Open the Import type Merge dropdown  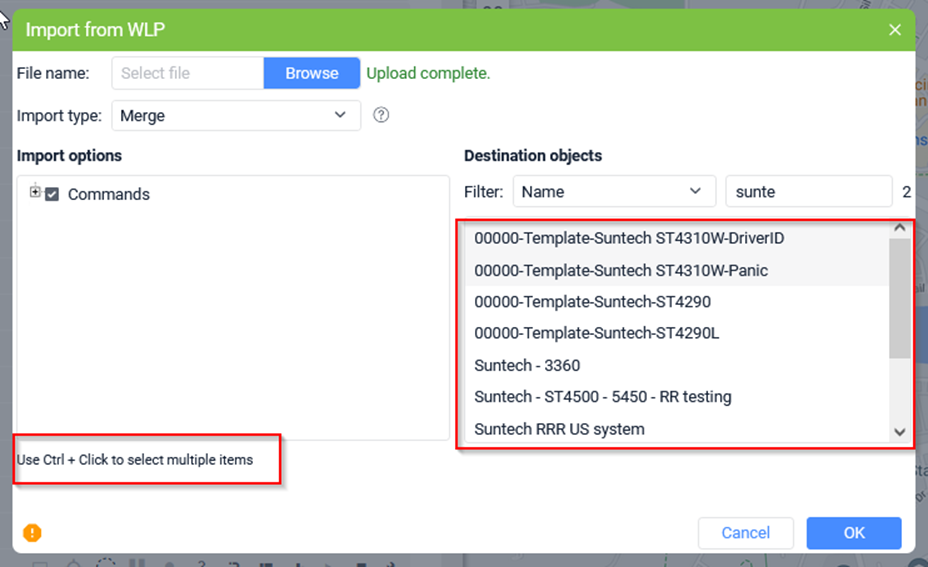tap(236, 115)
